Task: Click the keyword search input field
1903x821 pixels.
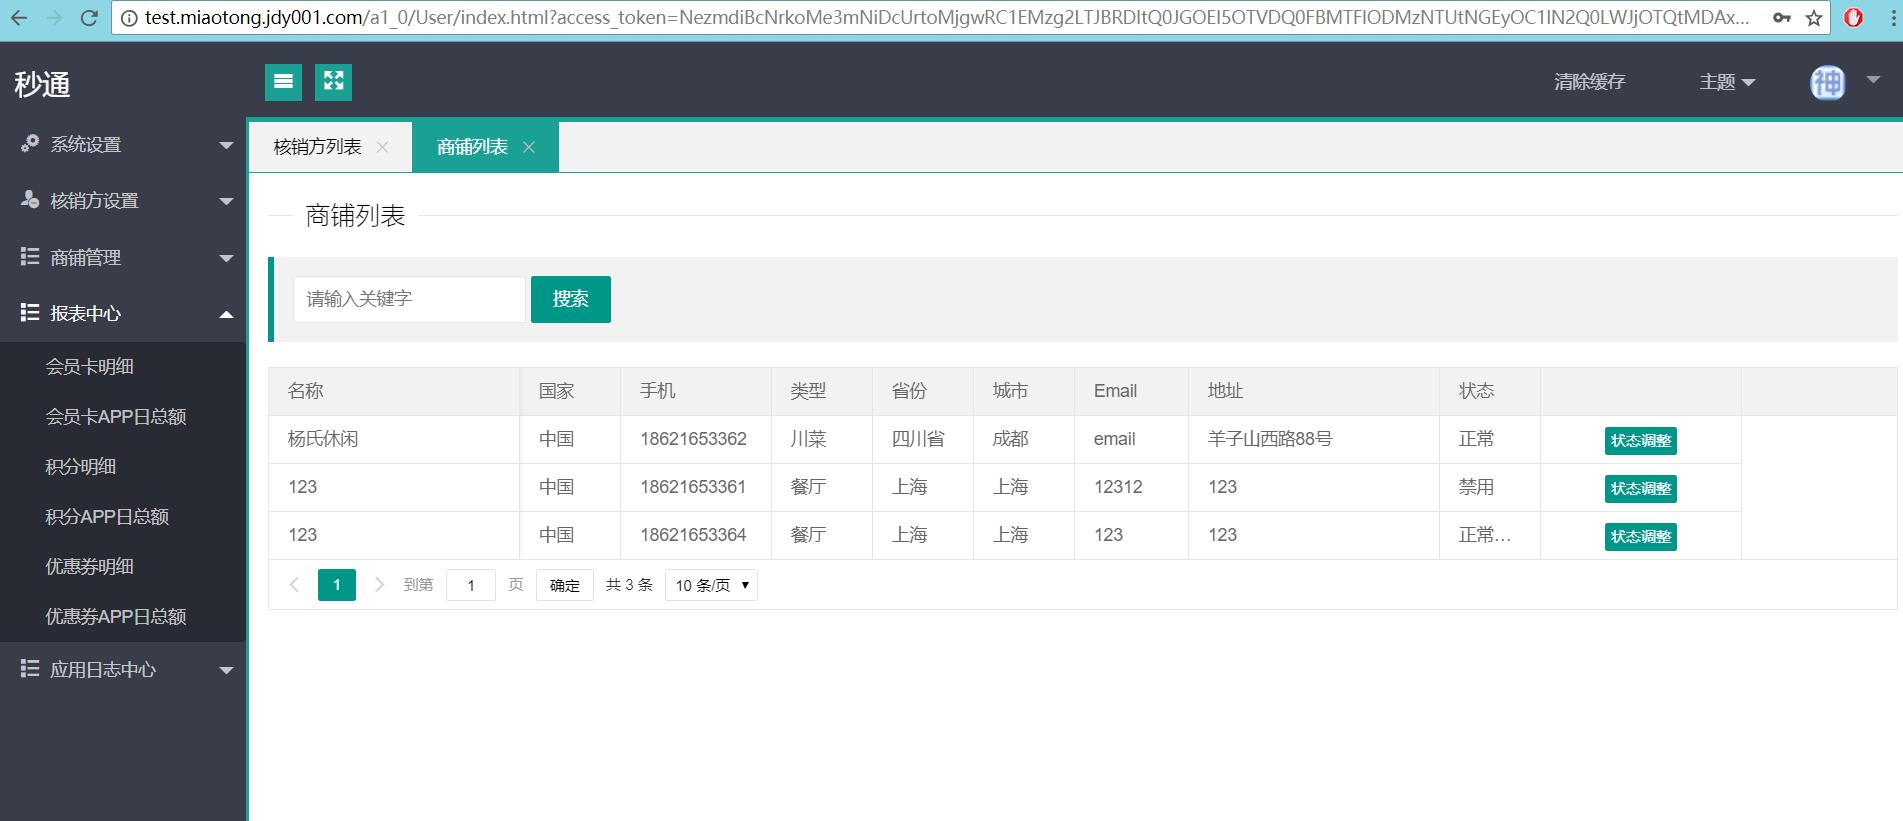Action: (408, 299)
